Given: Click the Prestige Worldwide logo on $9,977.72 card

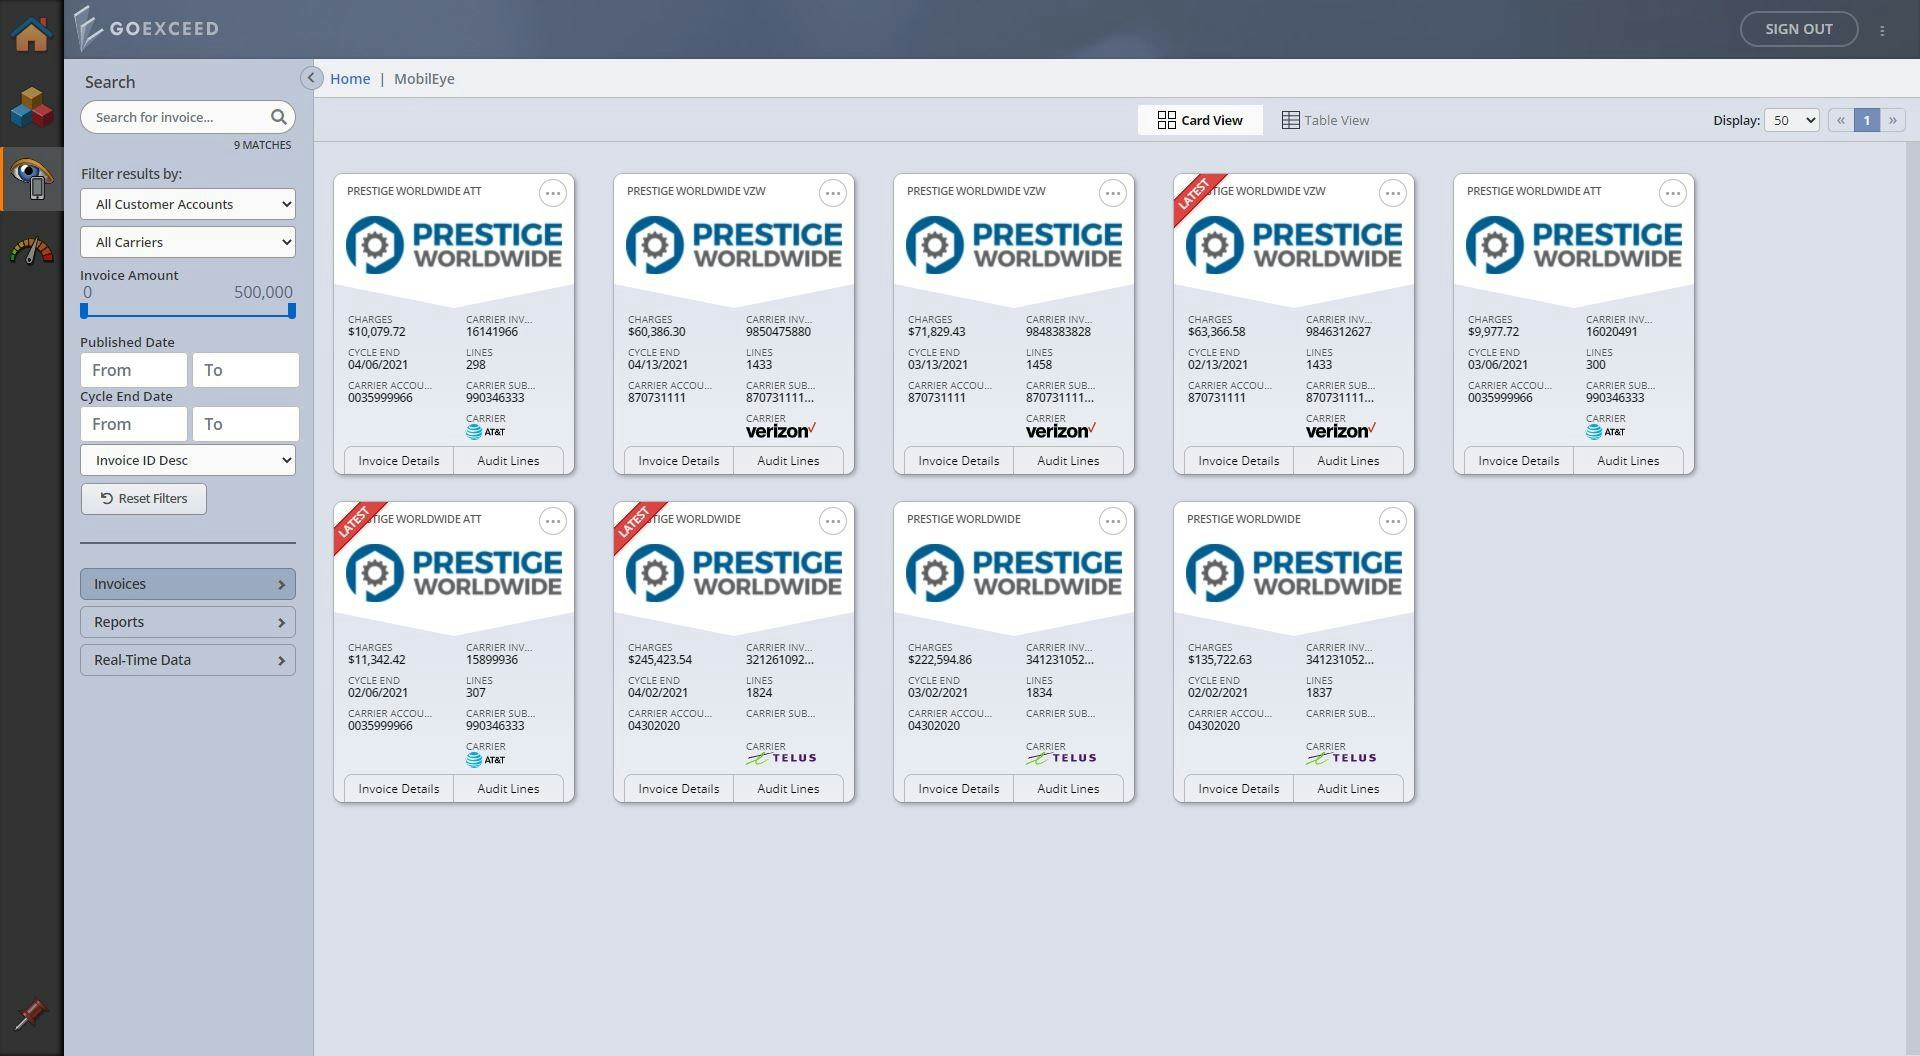Looking at the screenshot, I should click(x=1574, y=245).
